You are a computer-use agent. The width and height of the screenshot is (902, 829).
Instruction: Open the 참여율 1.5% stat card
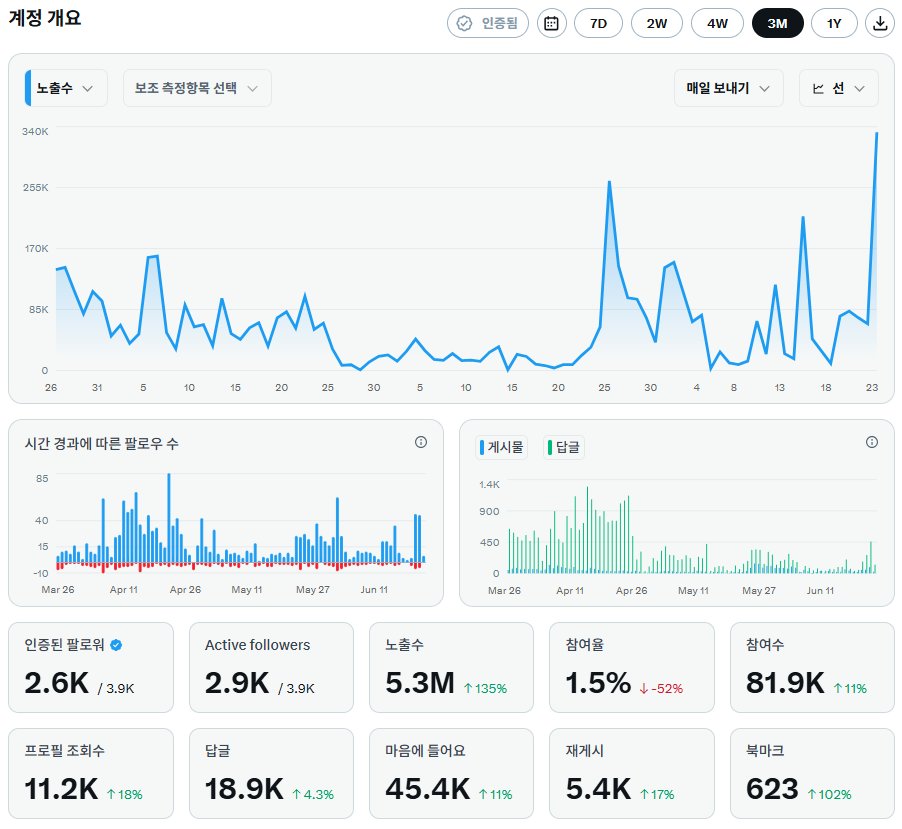(x=632, y=667)
